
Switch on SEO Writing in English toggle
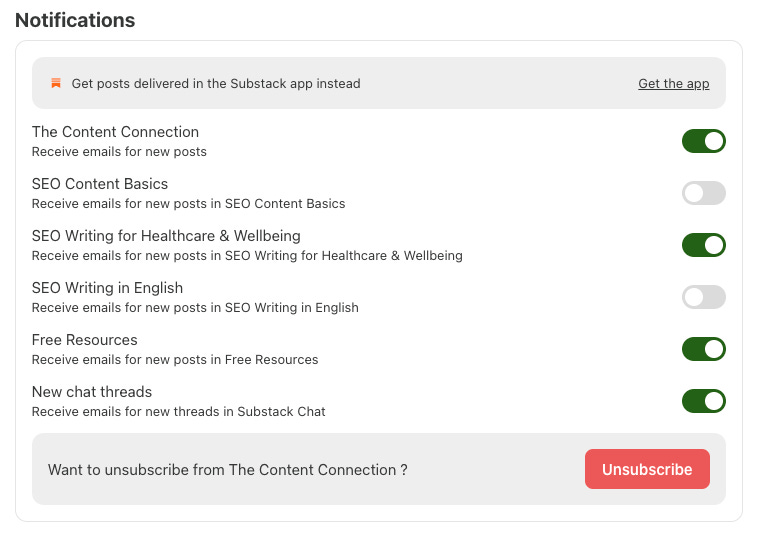703,297
